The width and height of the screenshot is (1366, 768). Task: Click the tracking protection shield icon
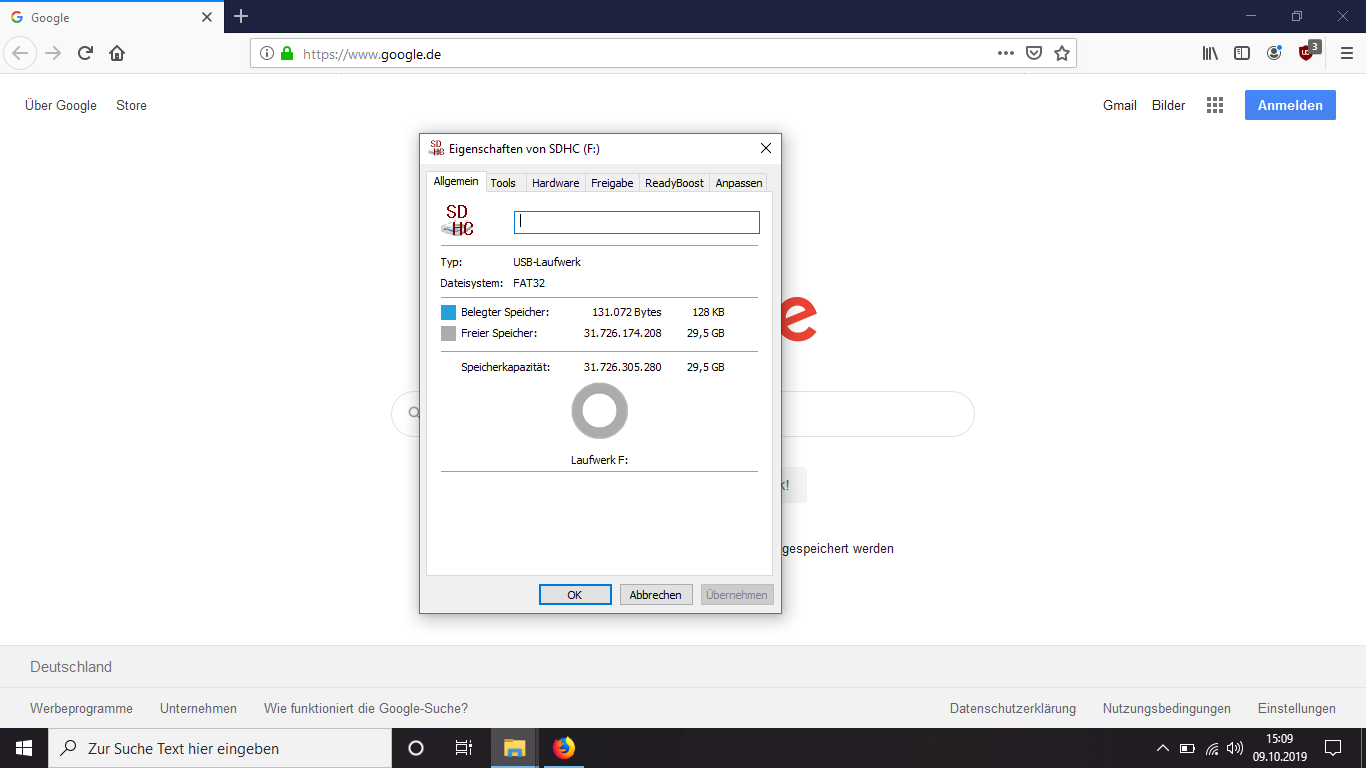point(1033,53)
